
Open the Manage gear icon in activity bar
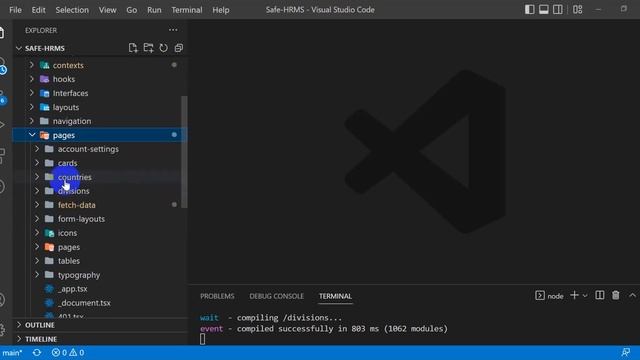(x=2, y=329)
